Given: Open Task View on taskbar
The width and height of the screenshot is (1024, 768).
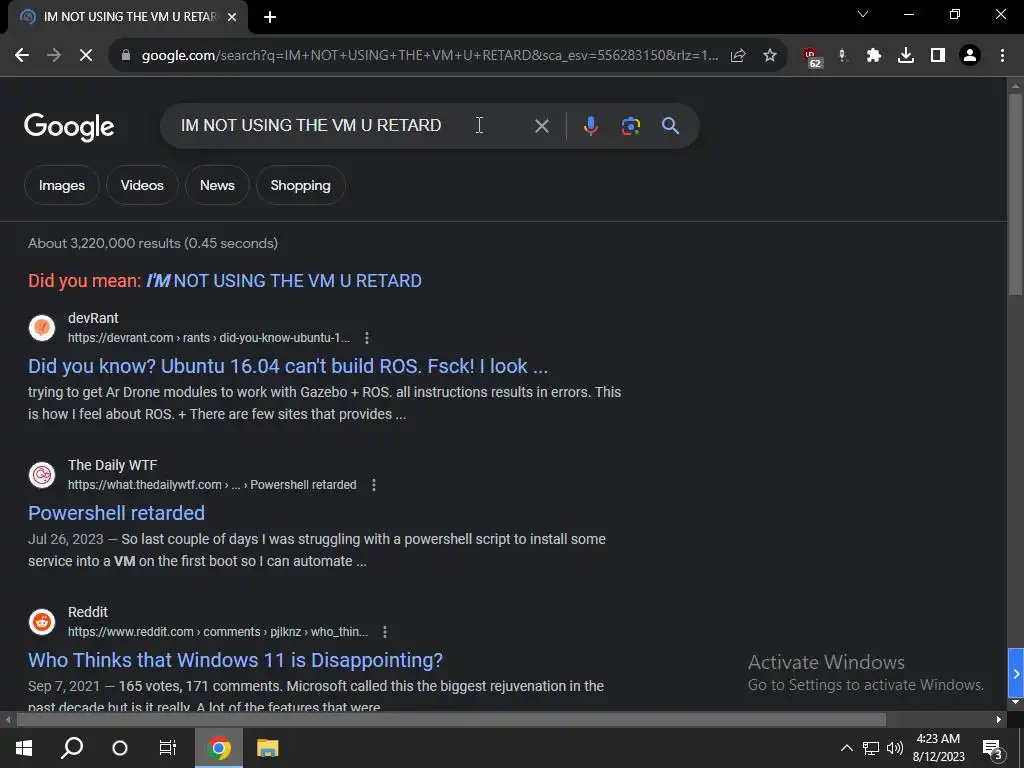Looking at the screenshot, I should (x=168, y=748).
